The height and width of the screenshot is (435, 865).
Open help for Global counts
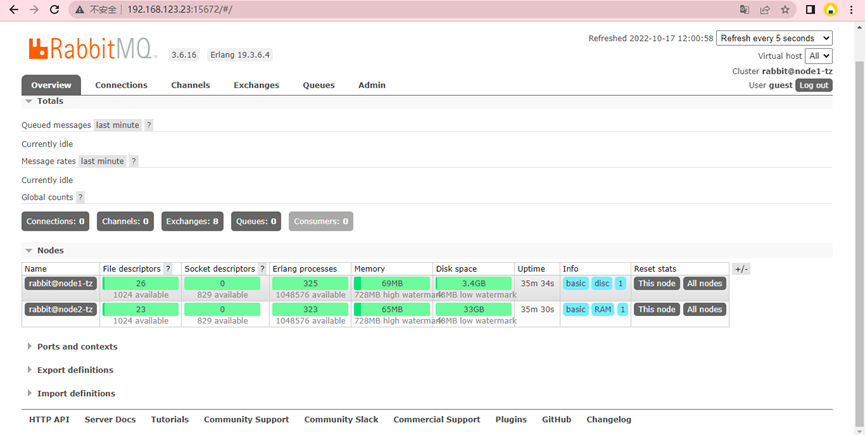pyautogui.click(x=81, y=197)
